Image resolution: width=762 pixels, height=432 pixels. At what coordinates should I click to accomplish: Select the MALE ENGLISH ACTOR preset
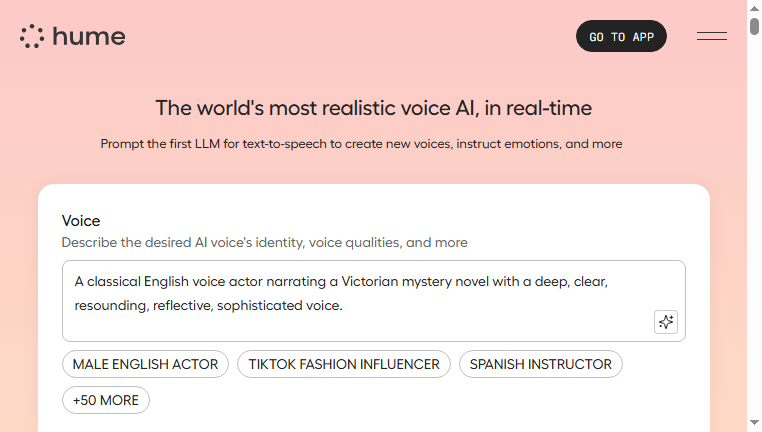145,364
